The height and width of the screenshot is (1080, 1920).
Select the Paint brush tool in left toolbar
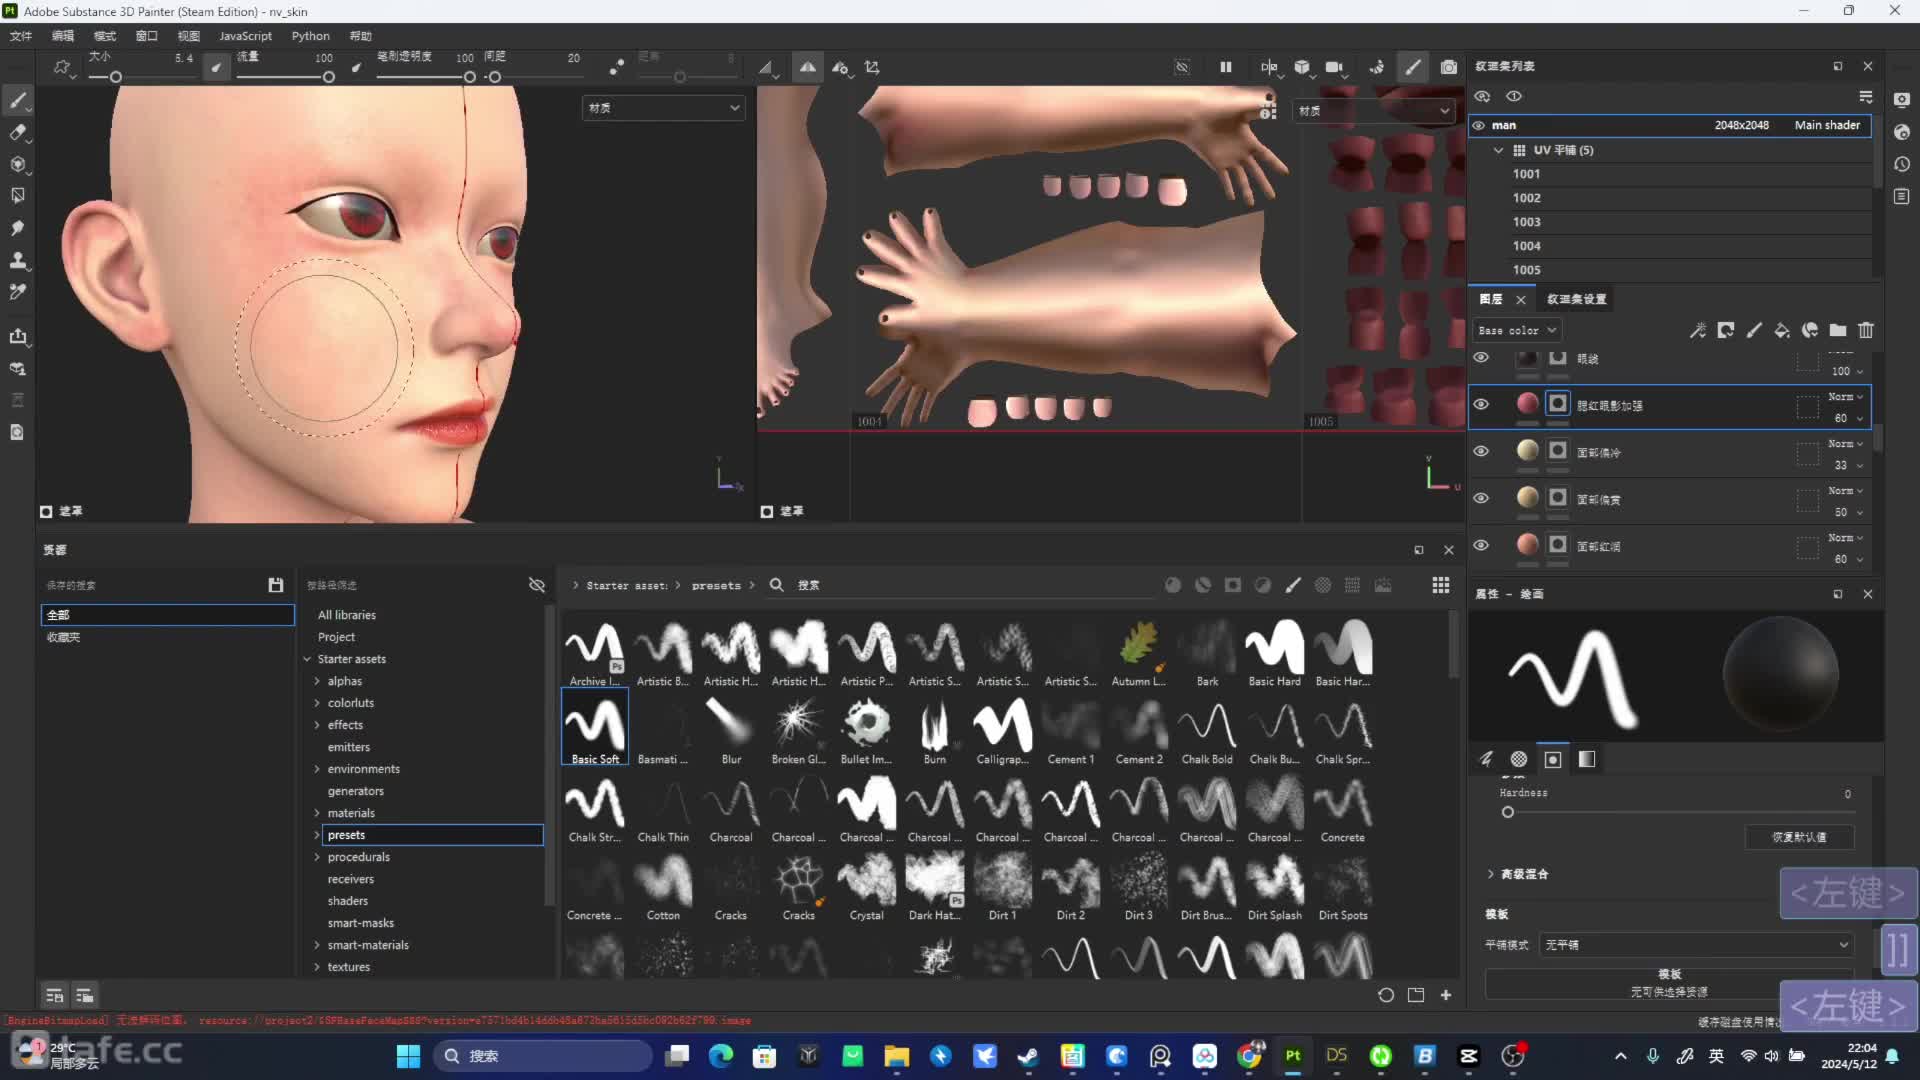pos(18,100)
